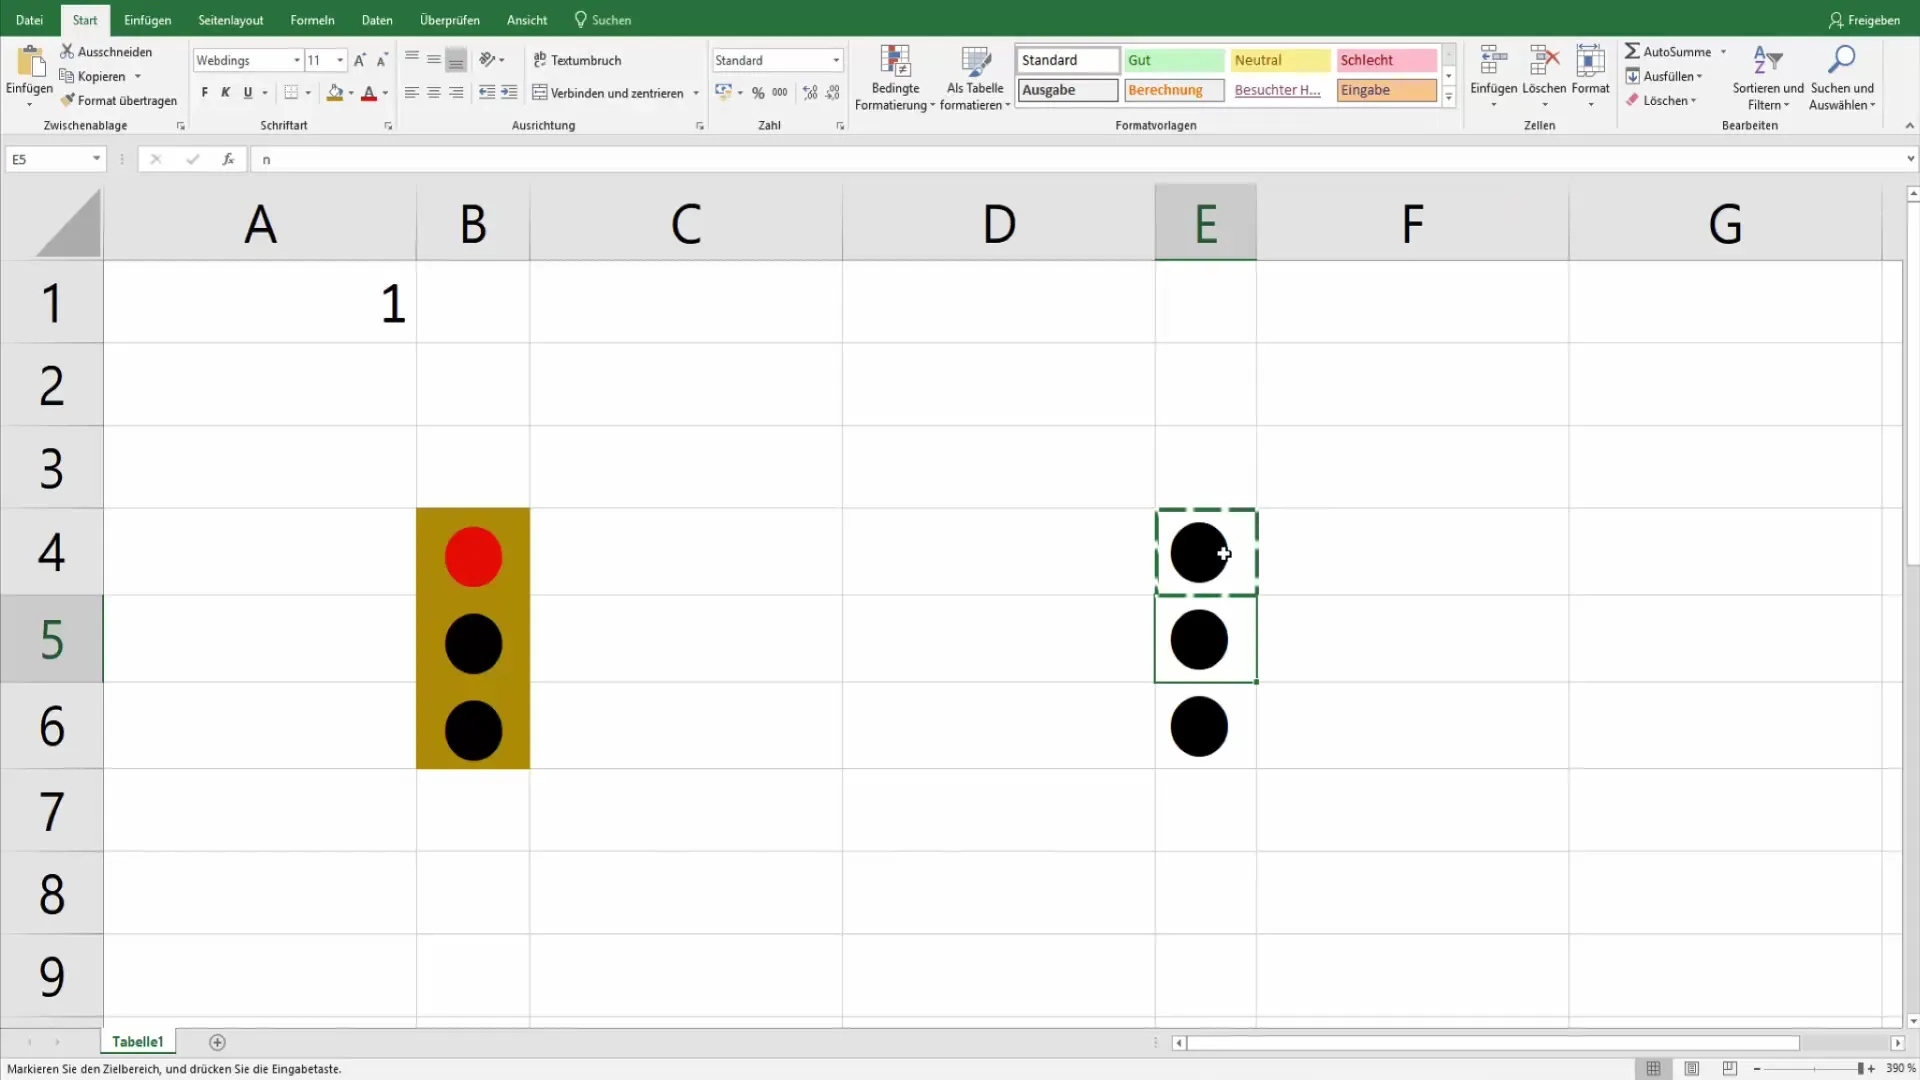Screen dimensions: 1920x1080
Task: Decrease font size icon
Action: (x=382, y=60)
